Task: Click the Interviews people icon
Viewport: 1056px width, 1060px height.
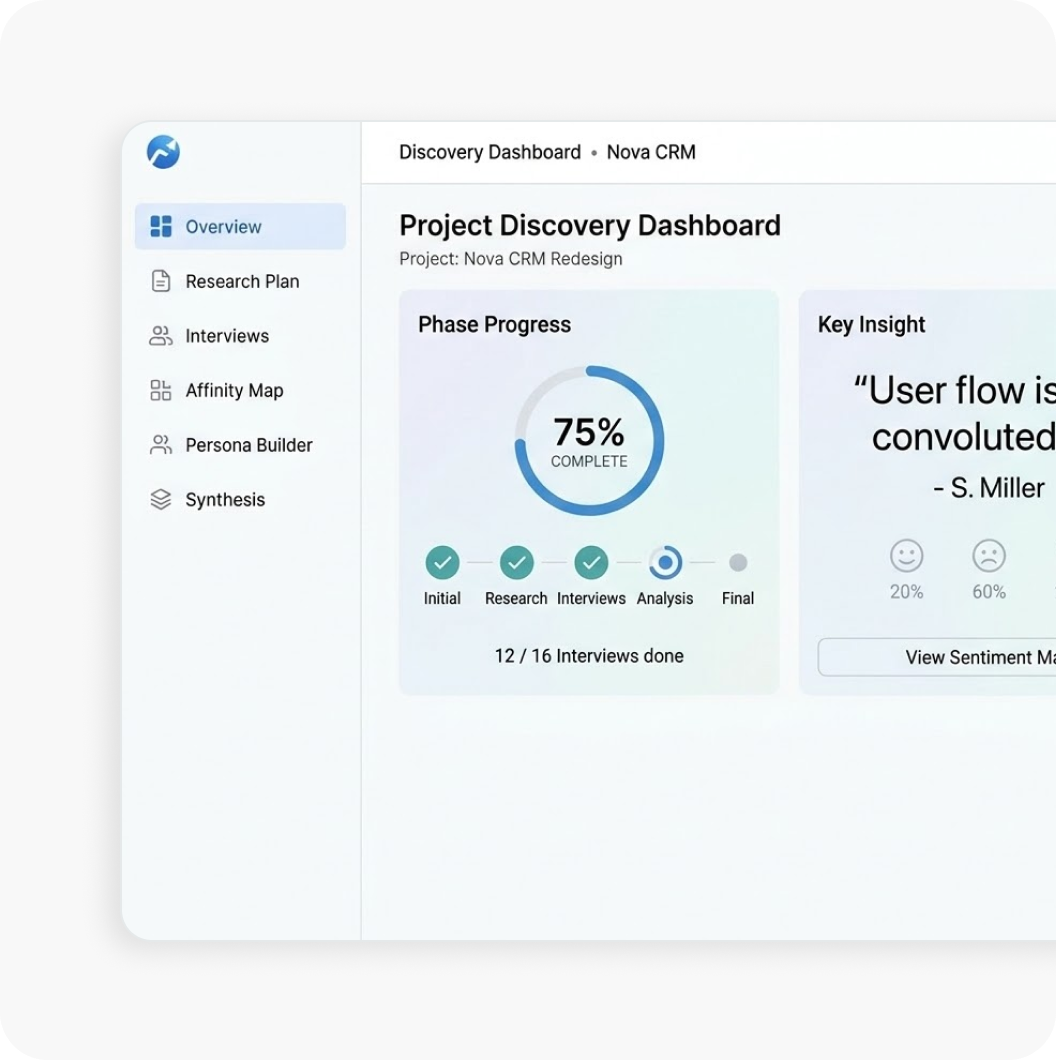Action: [x=161, y=335]
